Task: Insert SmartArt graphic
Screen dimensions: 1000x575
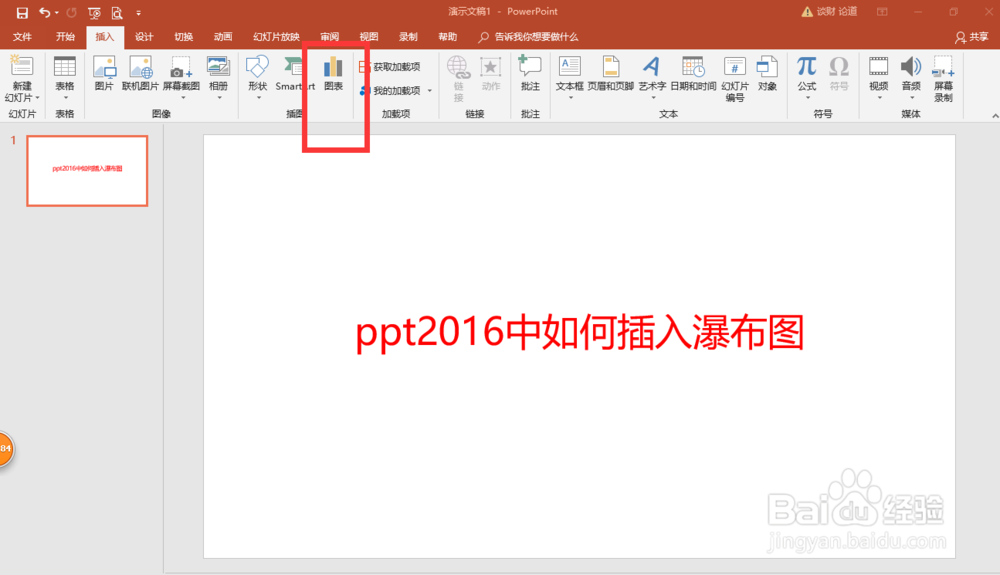Action: [x=295, y=74]
